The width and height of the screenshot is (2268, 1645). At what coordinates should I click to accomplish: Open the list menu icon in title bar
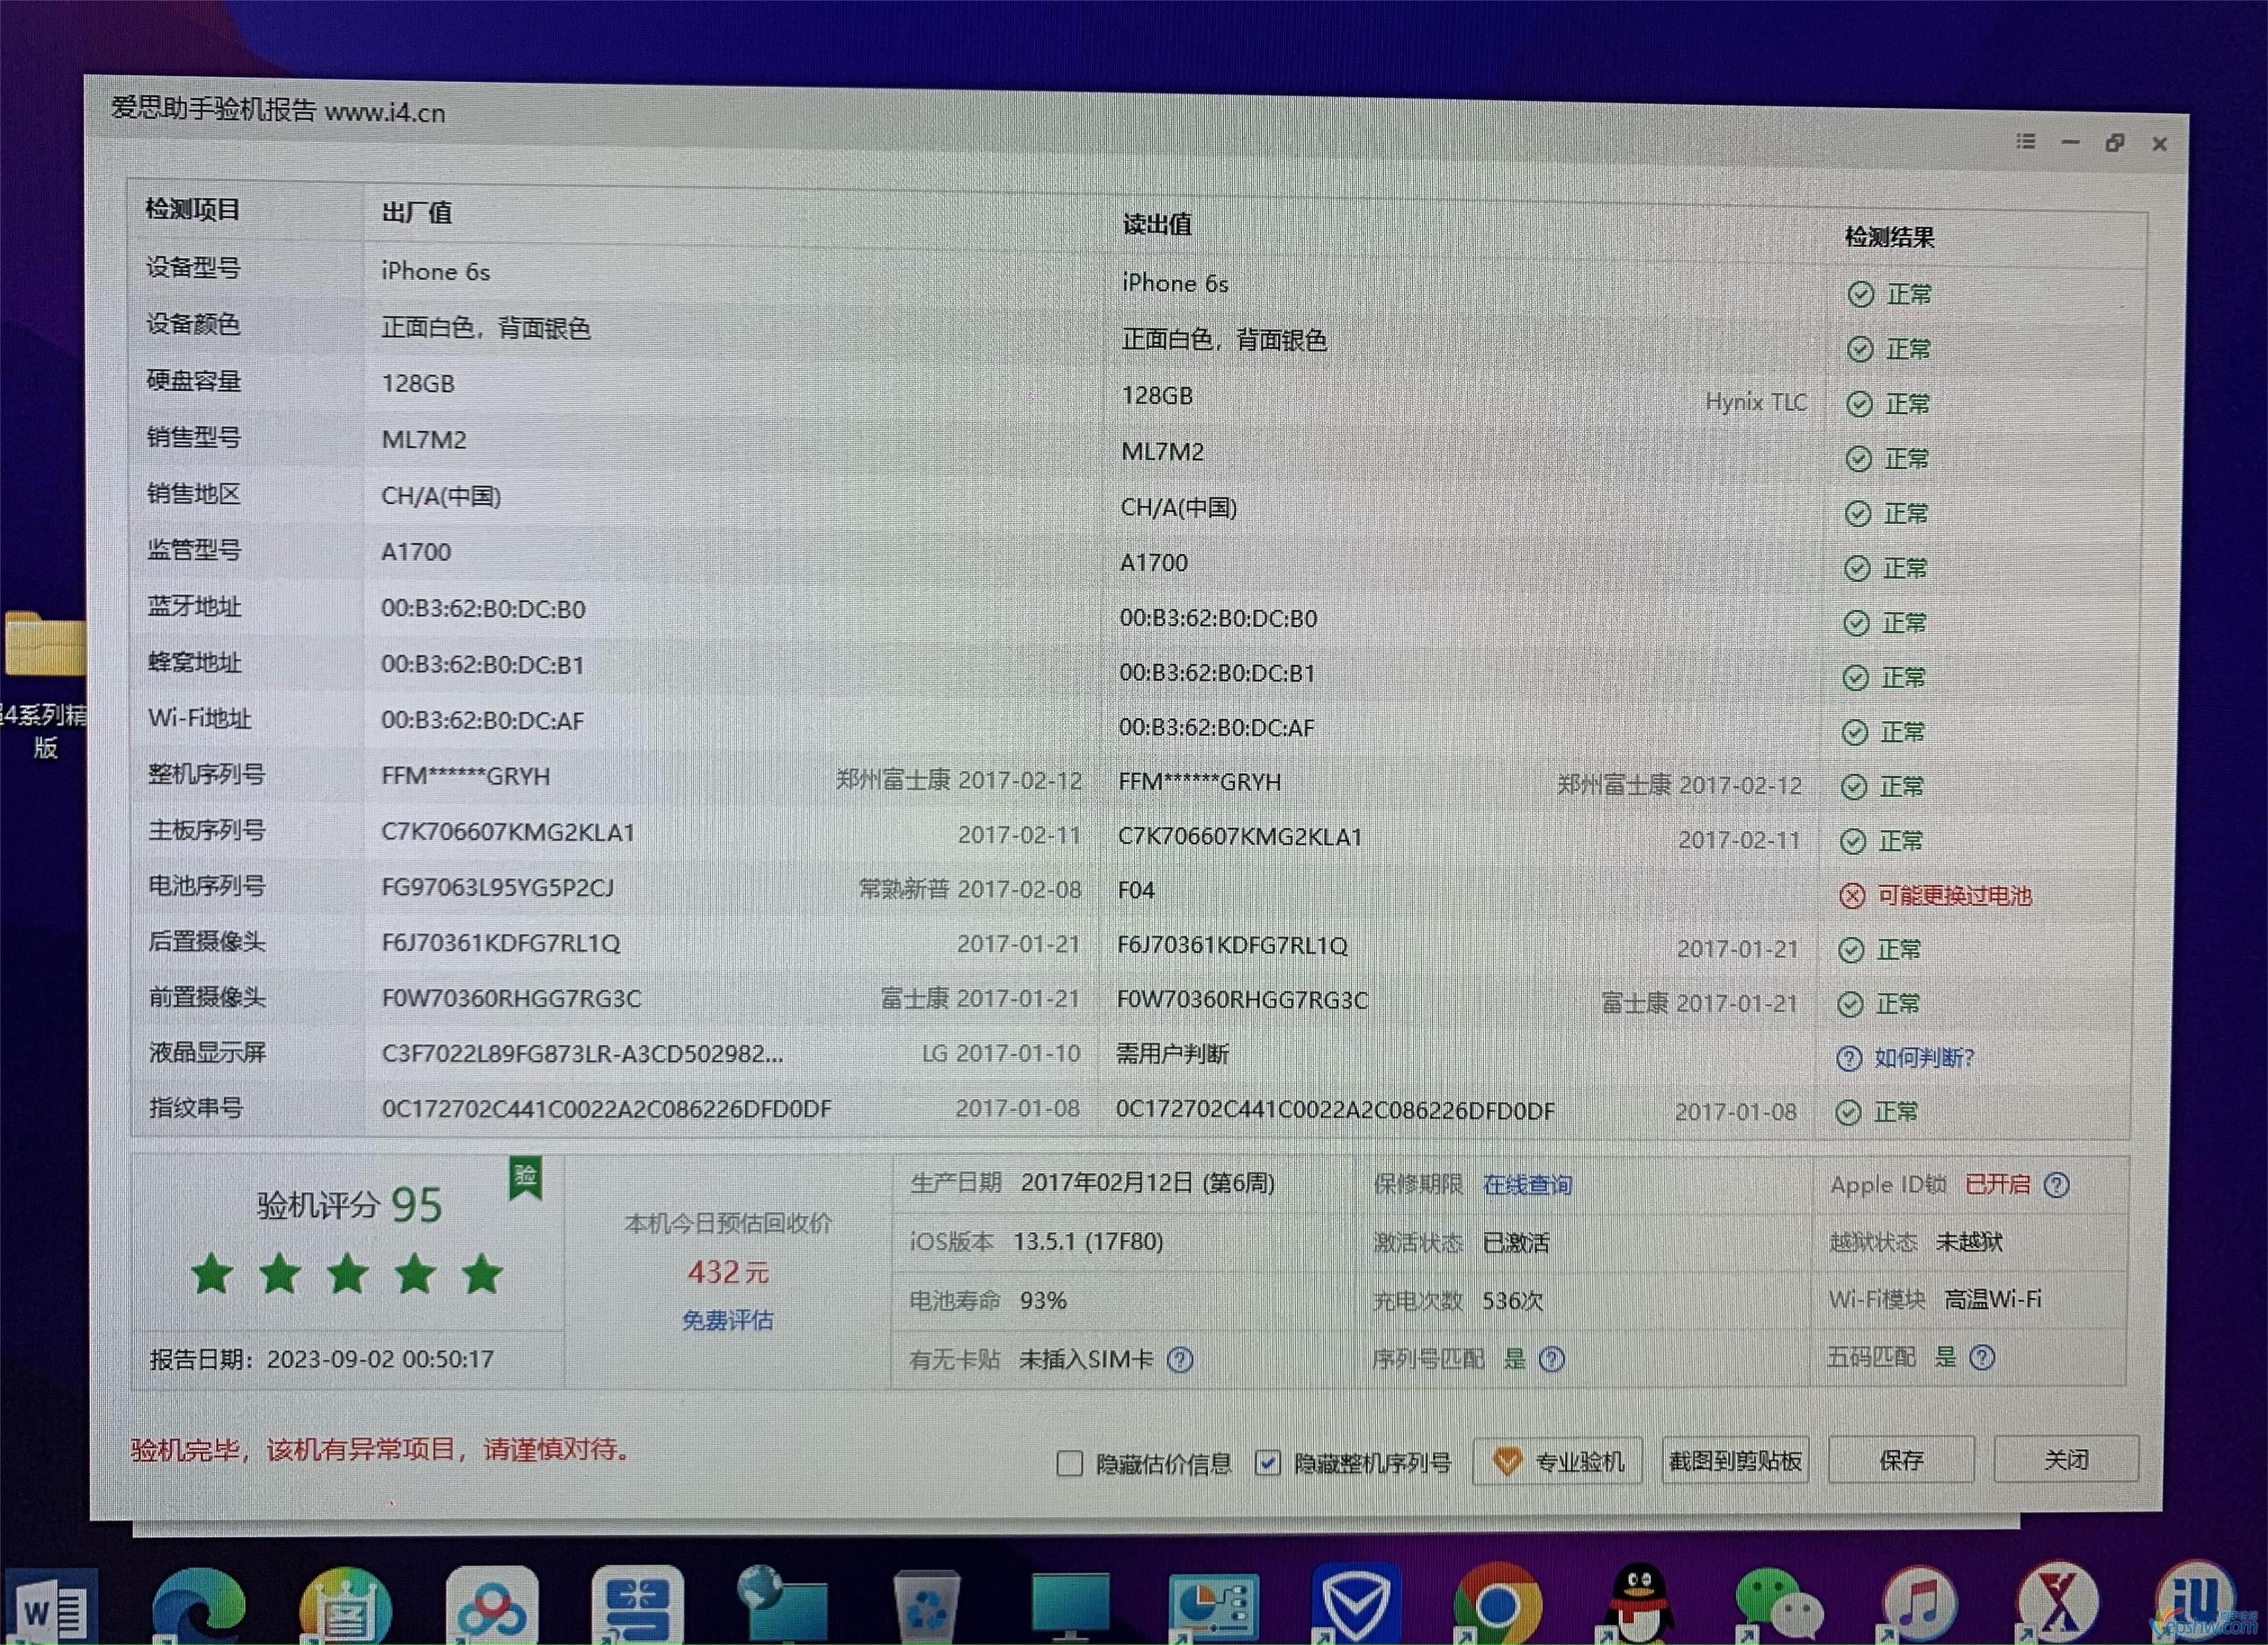(2026, 141)
